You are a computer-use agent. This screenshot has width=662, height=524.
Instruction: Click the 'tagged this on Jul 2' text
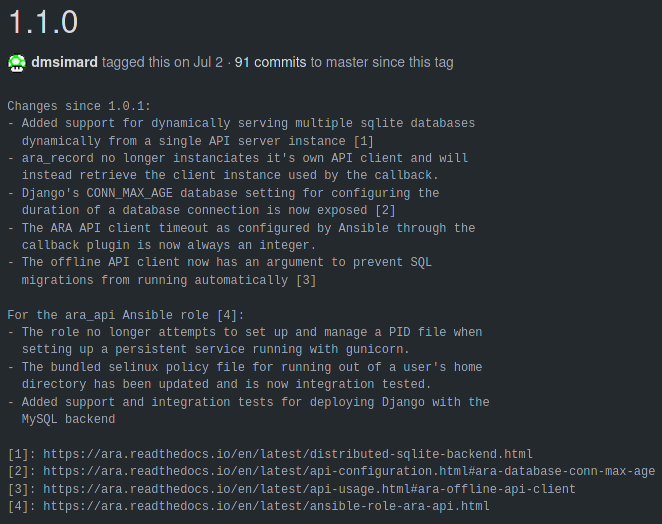click(x=162, y=62)
